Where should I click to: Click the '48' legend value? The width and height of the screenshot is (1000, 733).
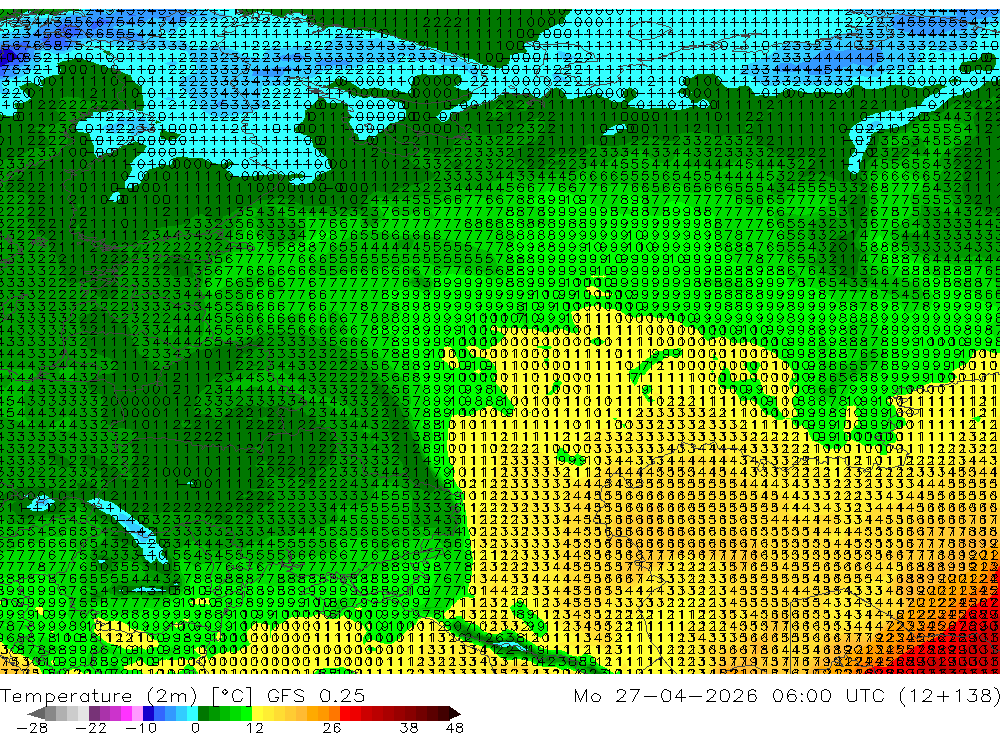(455, 727)
